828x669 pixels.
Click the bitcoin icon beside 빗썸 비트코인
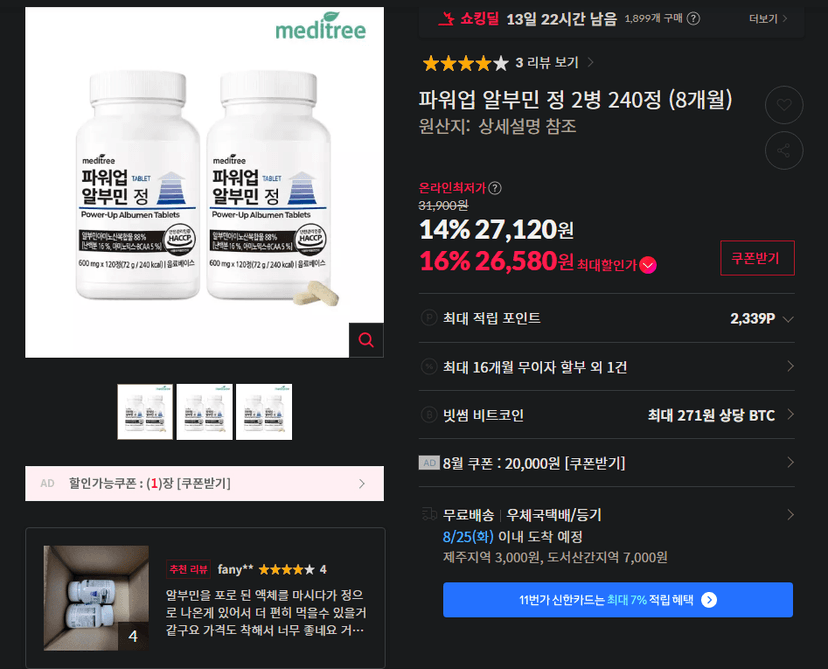point(429,414)
